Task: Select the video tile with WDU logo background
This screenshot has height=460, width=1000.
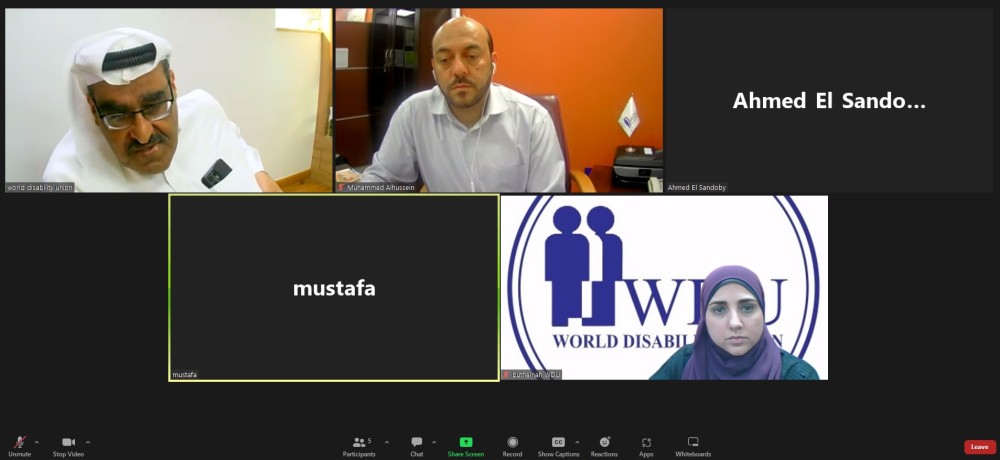Action: 665,288
